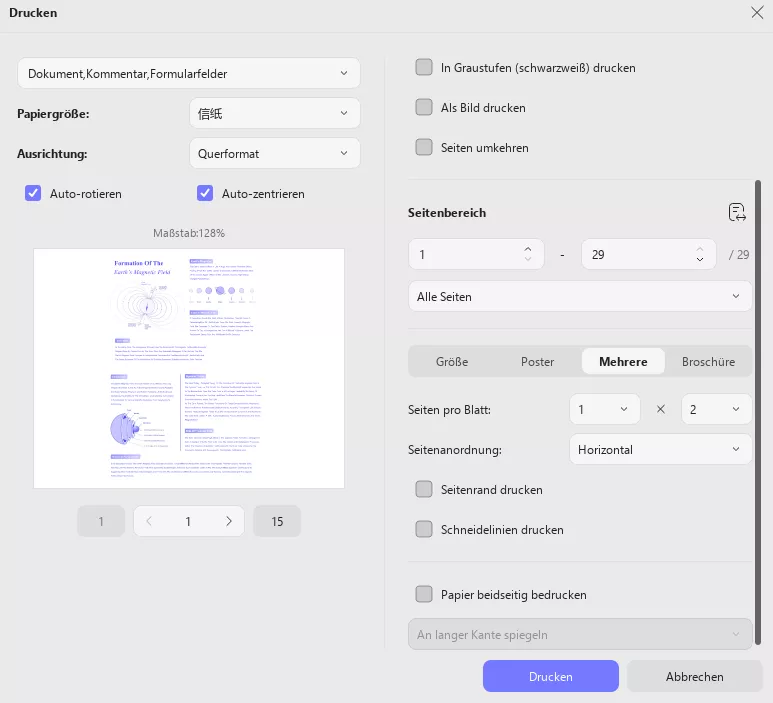Disable the Auto-rotieren checkbox
The image size is (773, 703).
(33, 194)
